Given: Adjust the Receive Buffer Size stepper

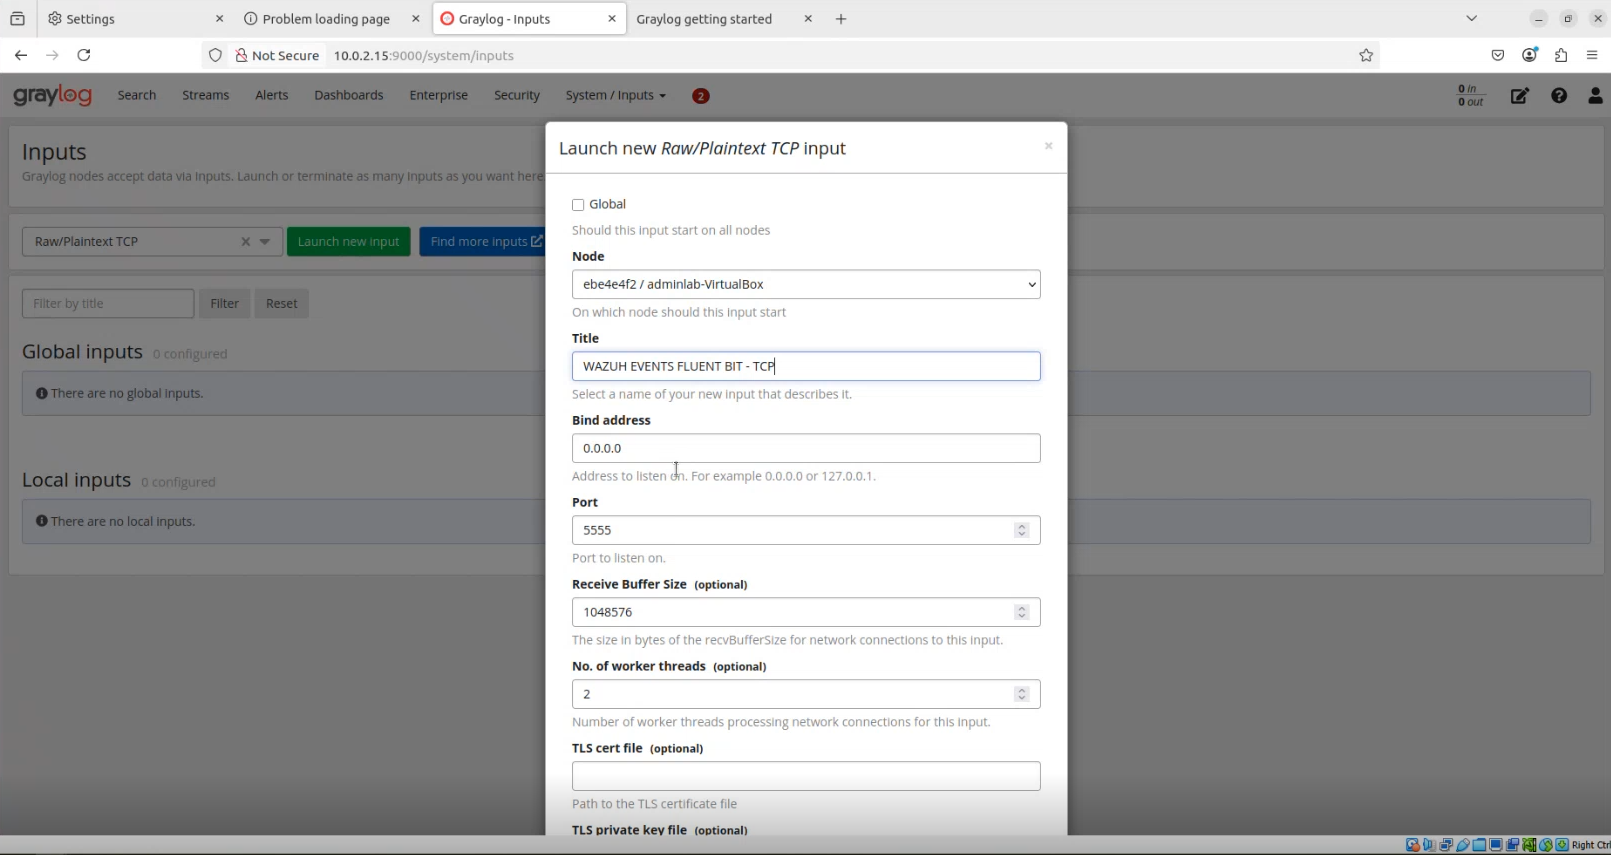Looking at the screenshot, I should click(x=1021, y=612).
